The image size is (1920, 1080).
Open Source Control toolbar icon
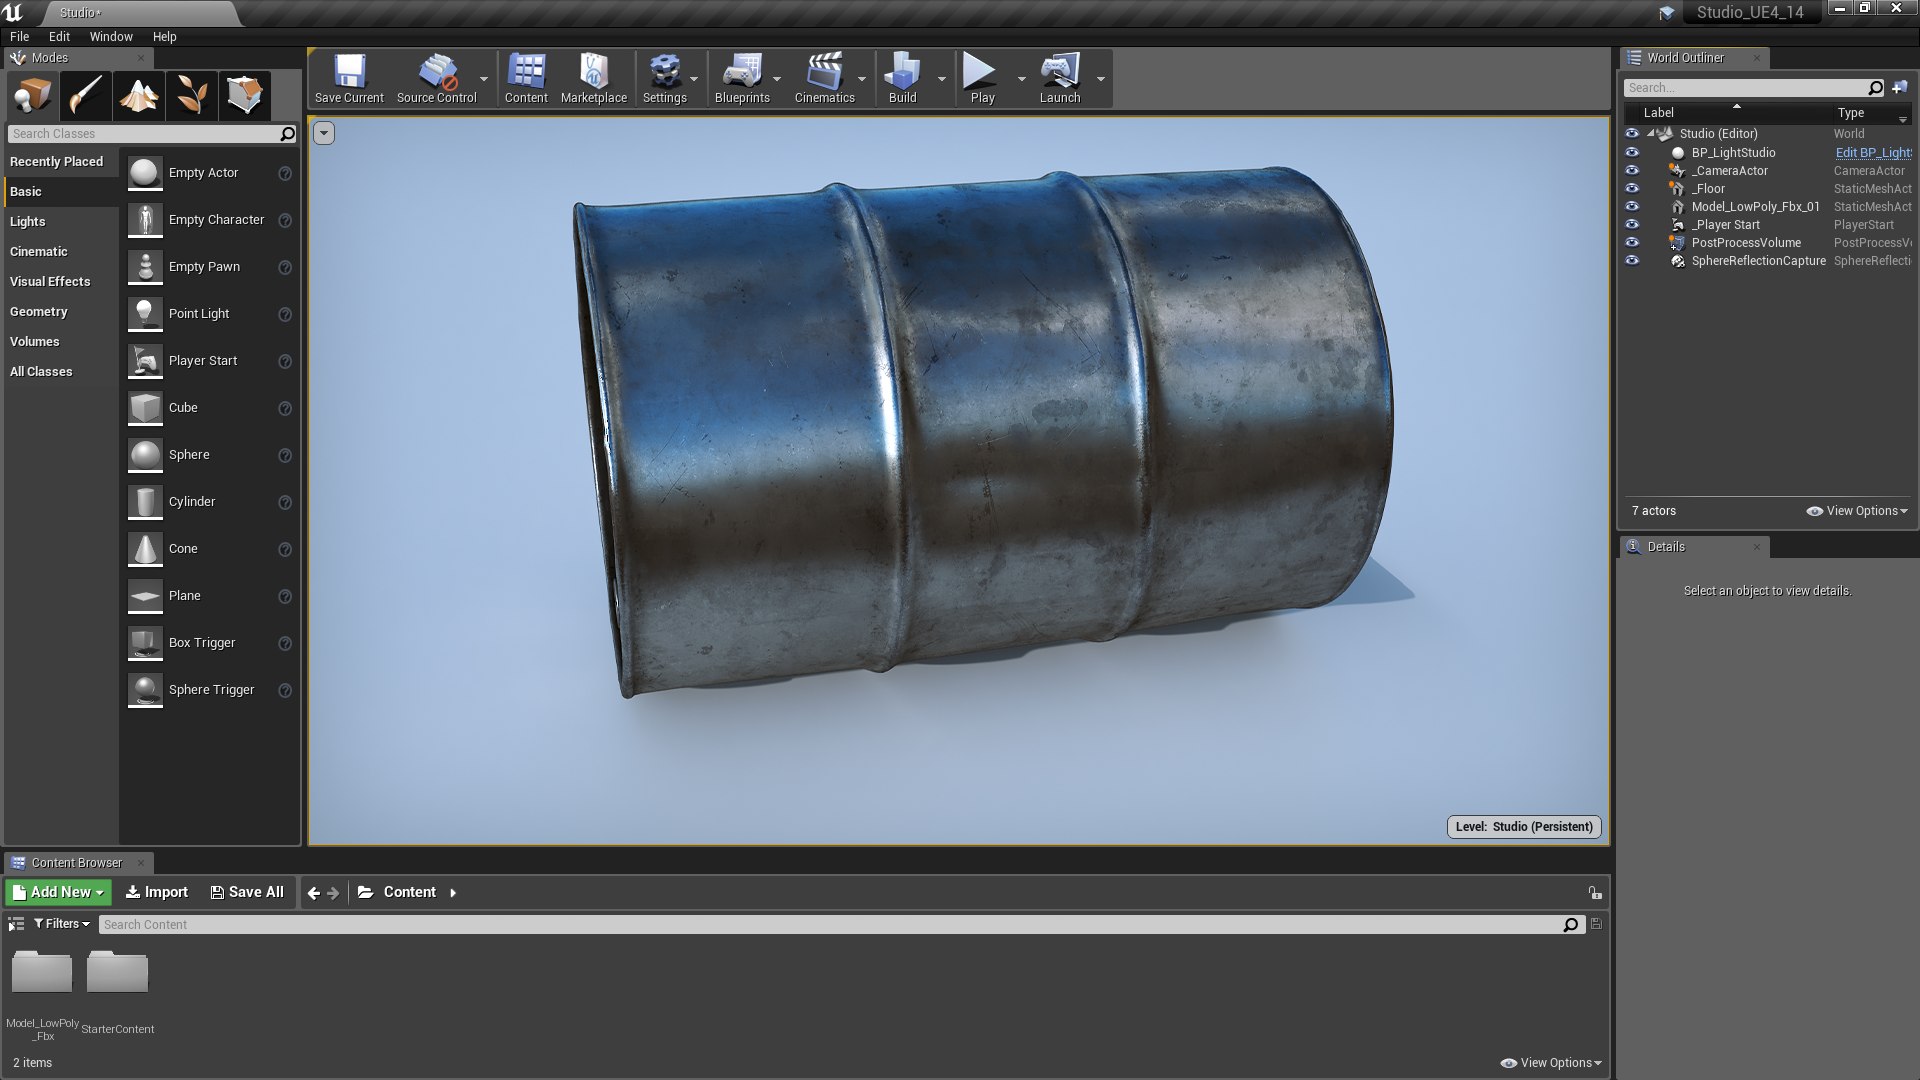click(437, 79)
